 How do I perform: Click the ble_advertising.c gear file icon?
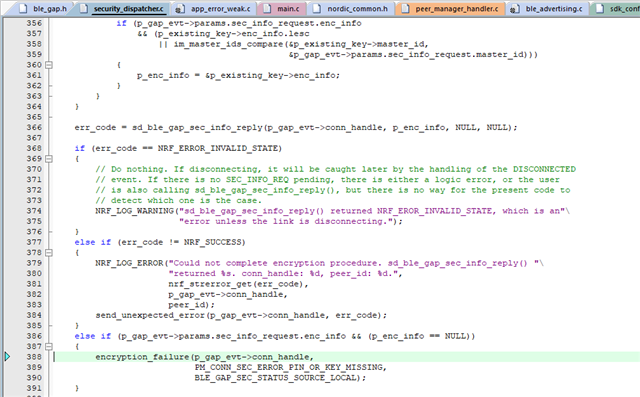point(515,9)
